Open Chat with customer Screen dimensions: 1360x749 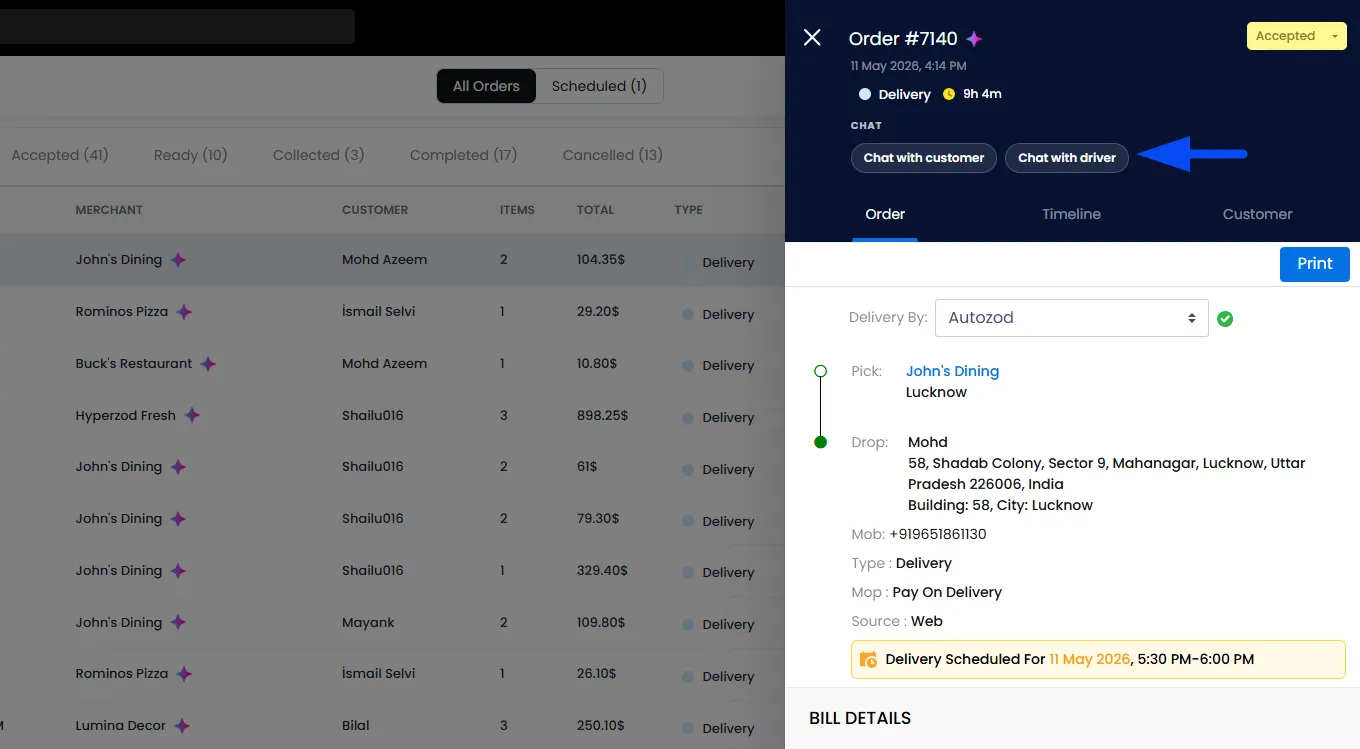tap(924, 158)
